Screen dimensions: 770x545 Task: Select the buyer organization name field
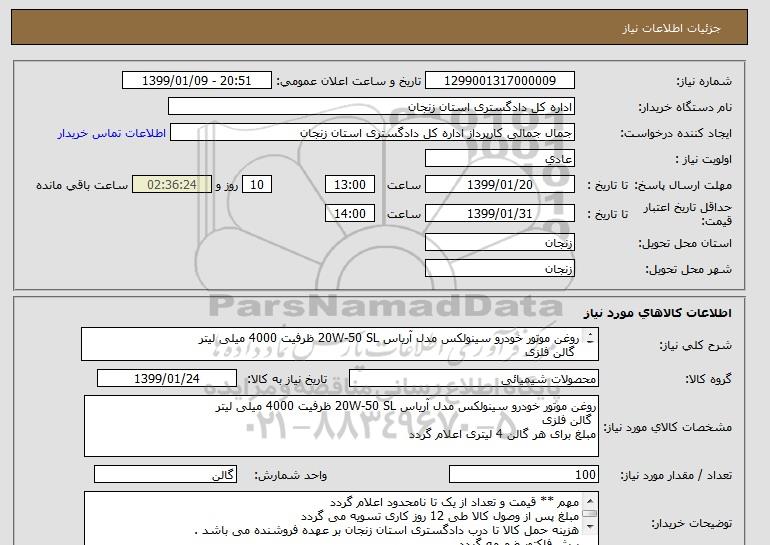tap(371, 107)
